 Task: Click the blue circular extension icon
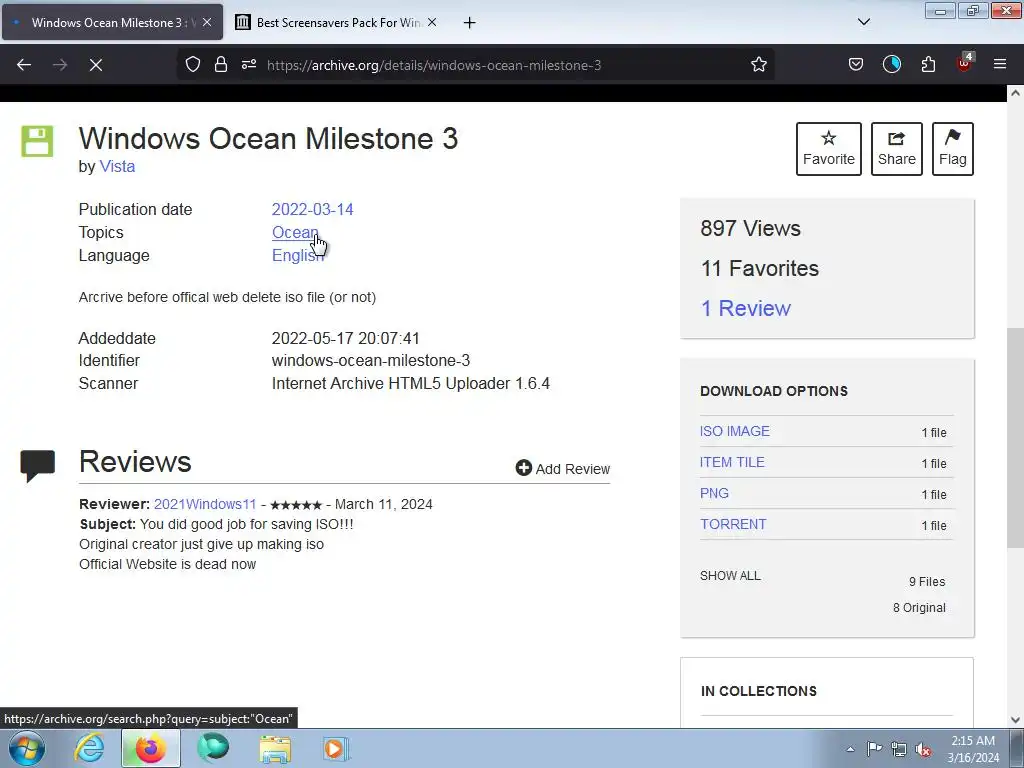[891, 64]
